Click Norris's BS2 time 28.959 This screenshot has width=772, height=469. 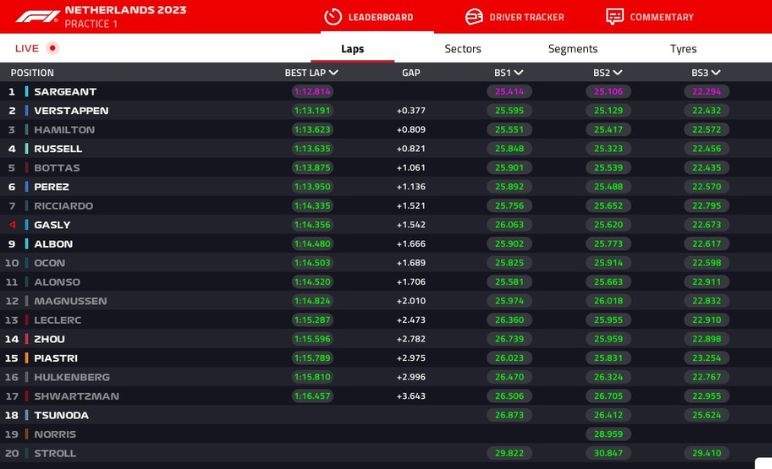(x=608, y=434)
